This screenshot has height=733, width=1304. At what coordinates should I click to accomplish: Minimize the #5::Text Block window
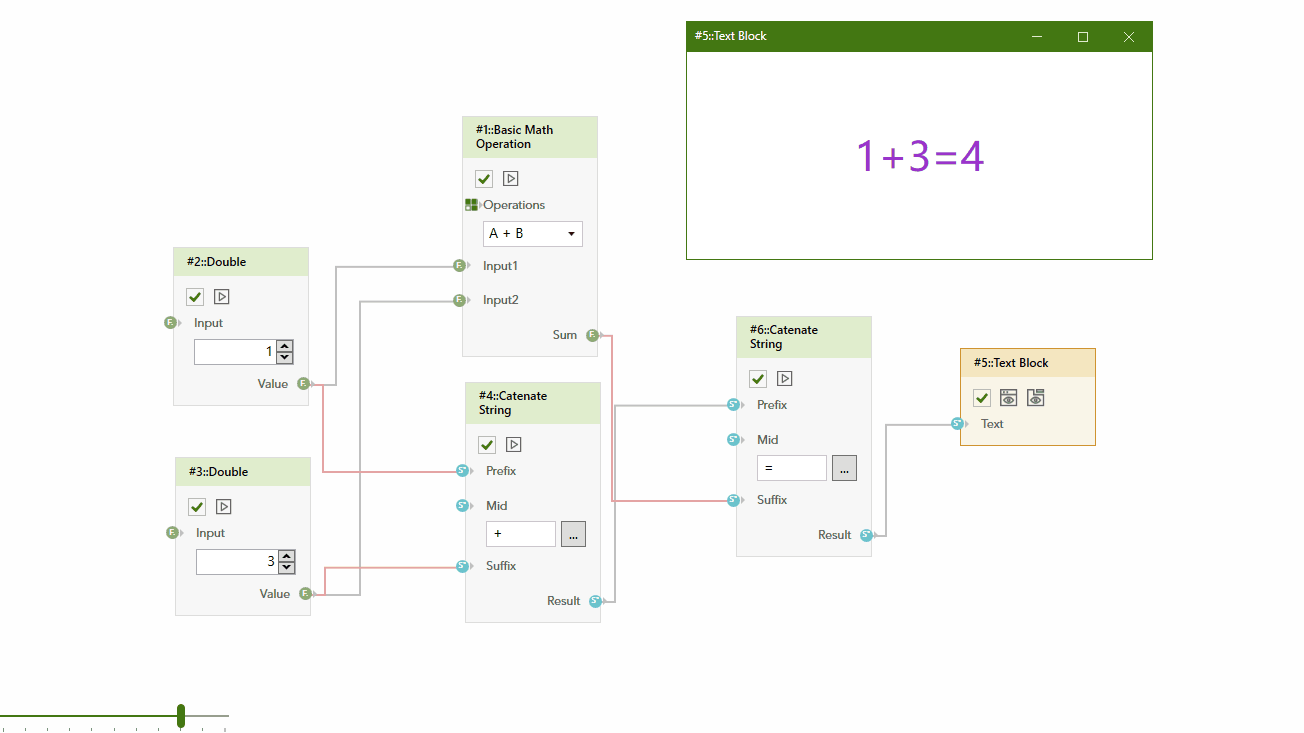(x=1037, y=37)
